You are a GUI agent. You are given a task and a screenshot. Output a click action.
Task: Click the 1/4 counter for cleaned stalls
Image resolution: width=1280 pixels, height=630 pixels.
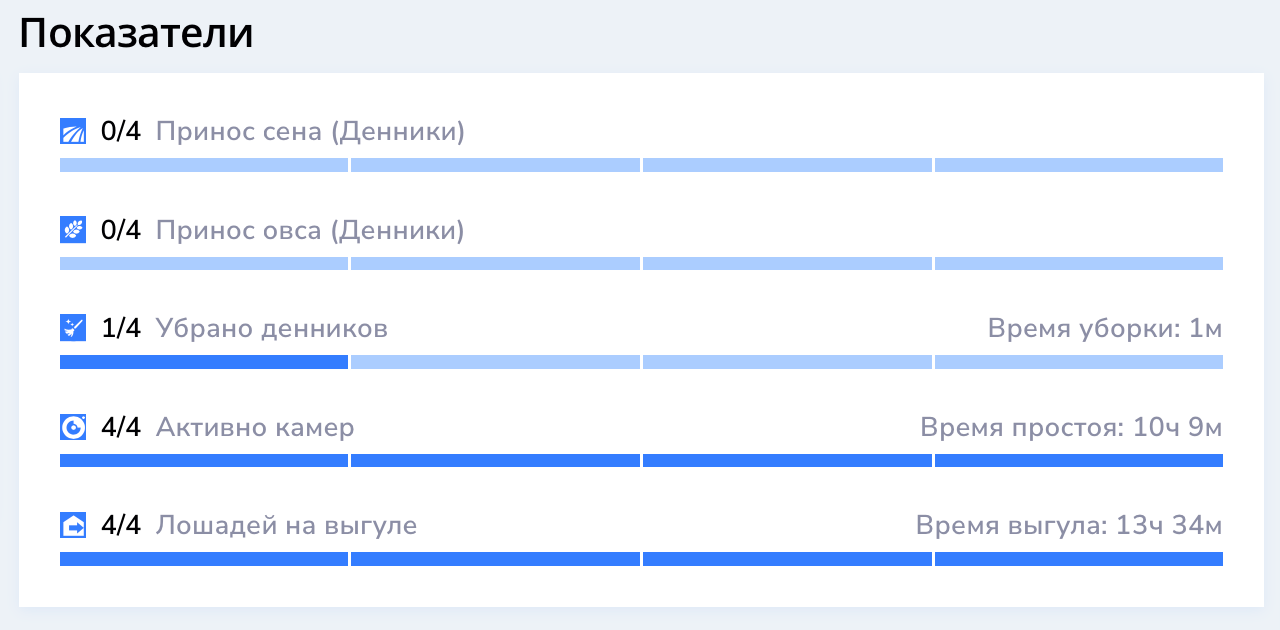point(121,328)
